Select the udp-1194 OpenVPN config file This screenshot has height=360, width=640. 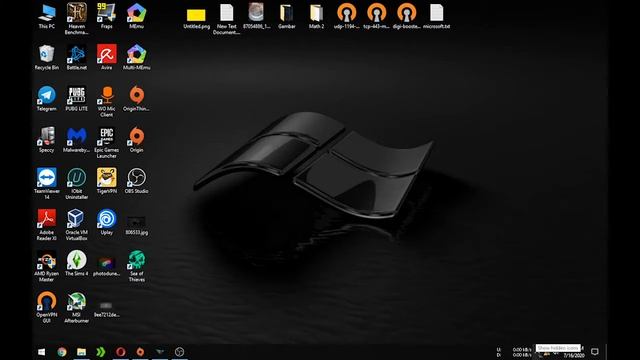[347, 16]
